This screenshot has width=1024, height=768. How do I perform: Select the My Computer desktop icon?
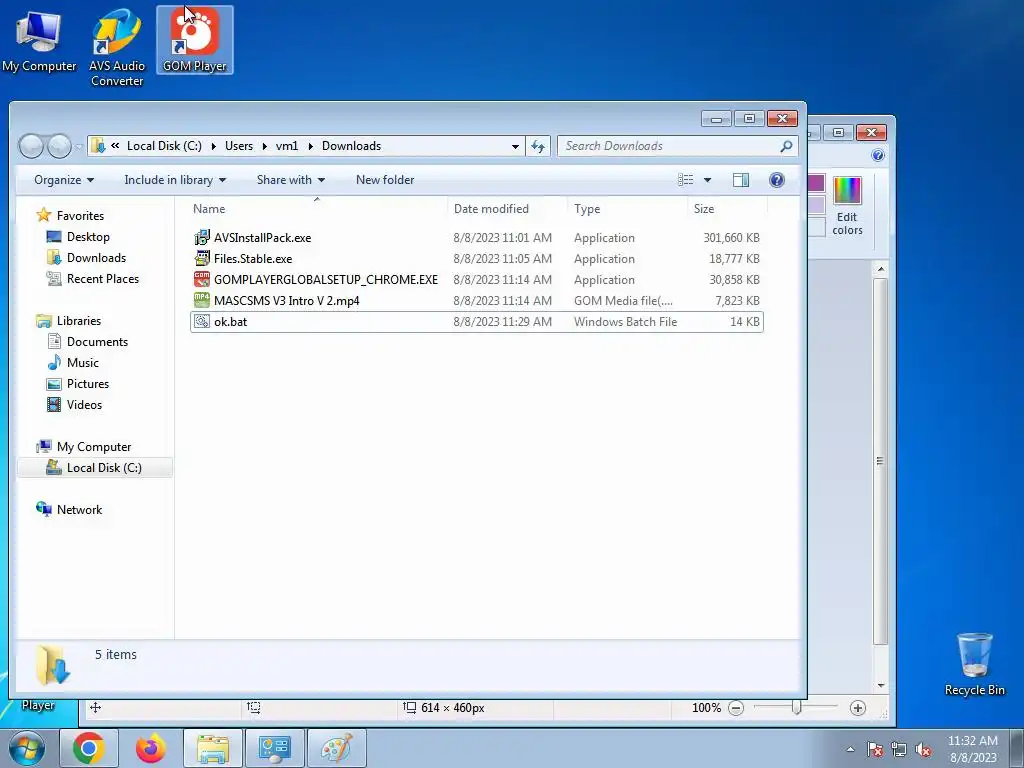tap(39, 40)
